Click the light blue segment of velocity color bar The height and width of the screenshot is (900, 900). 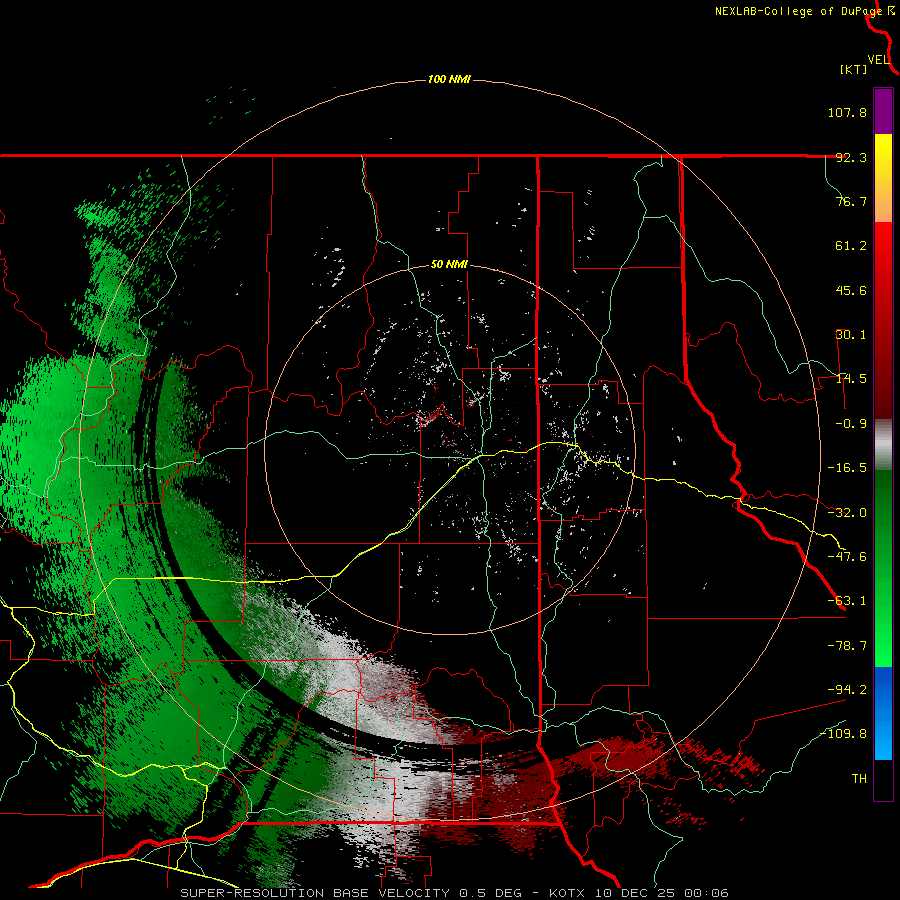coord(883,713)
